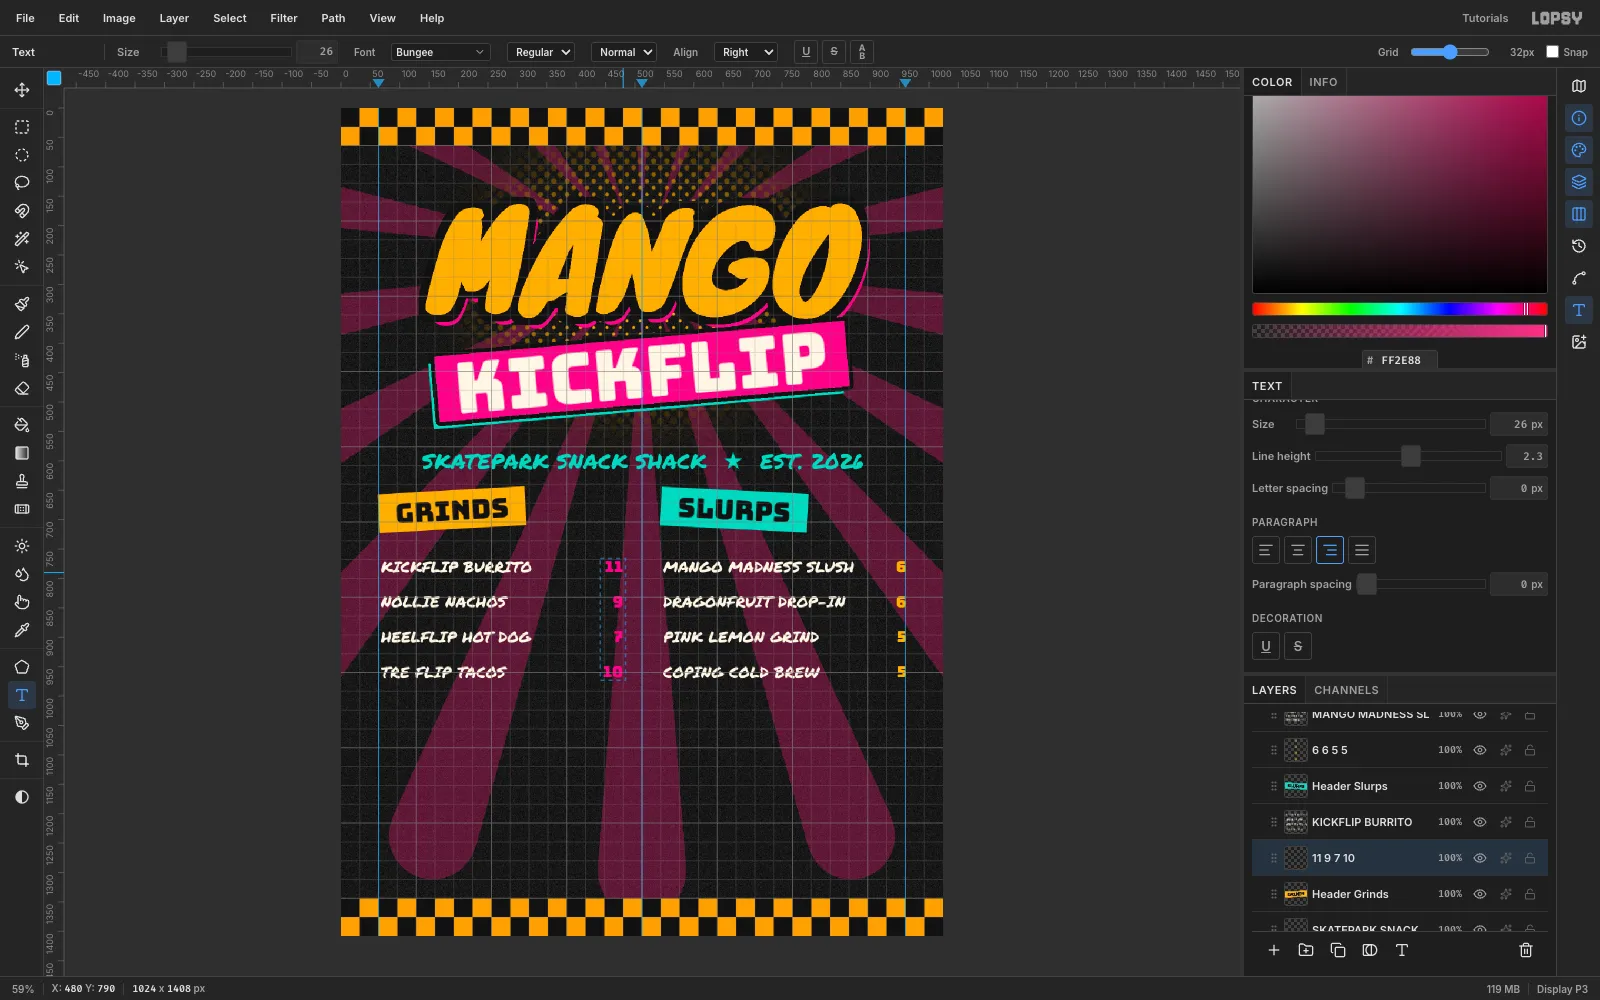
Task: Add a layer mask
Action: (1370, 950)
